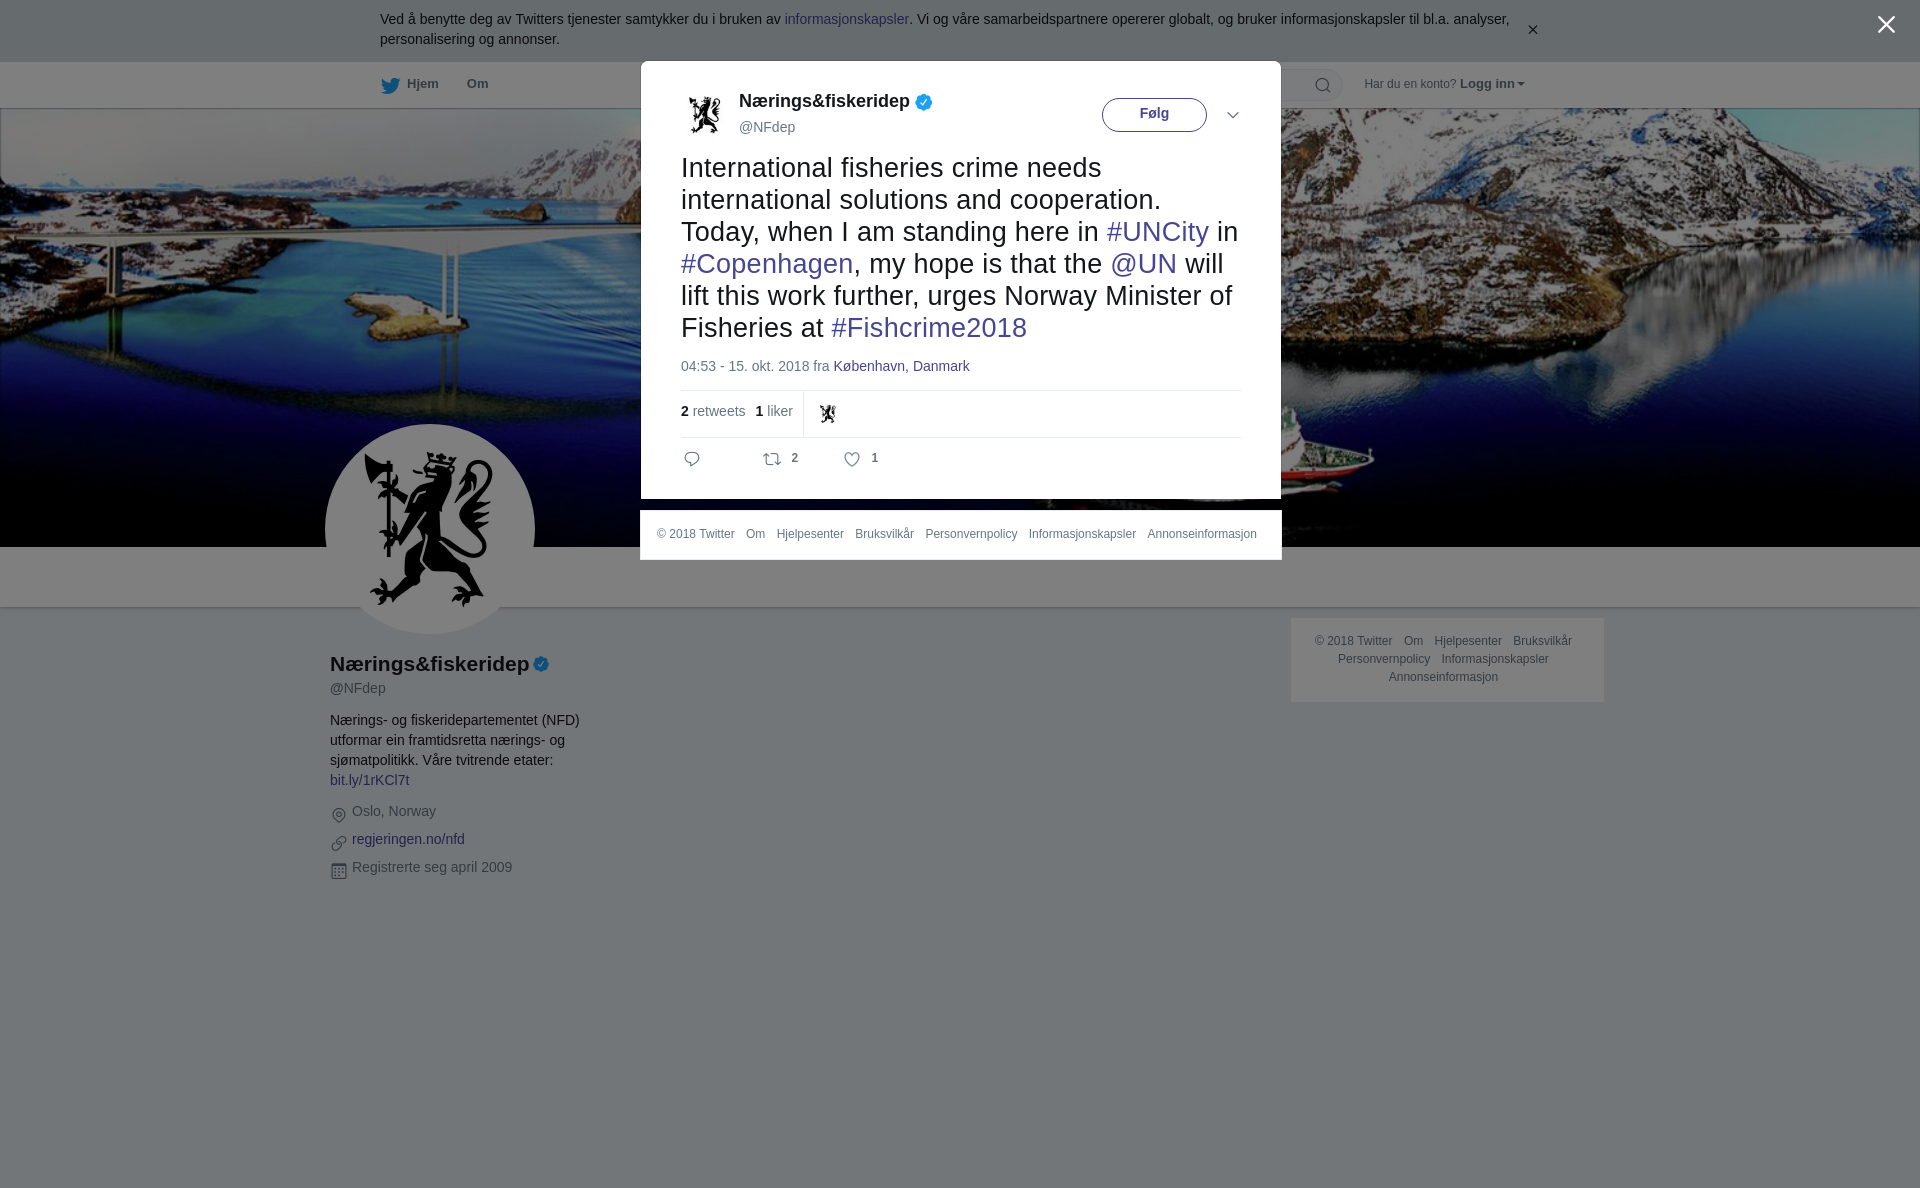1920x1188 pixels.
Task: Click the reply speech bubble icon
Action: [692, 459]
